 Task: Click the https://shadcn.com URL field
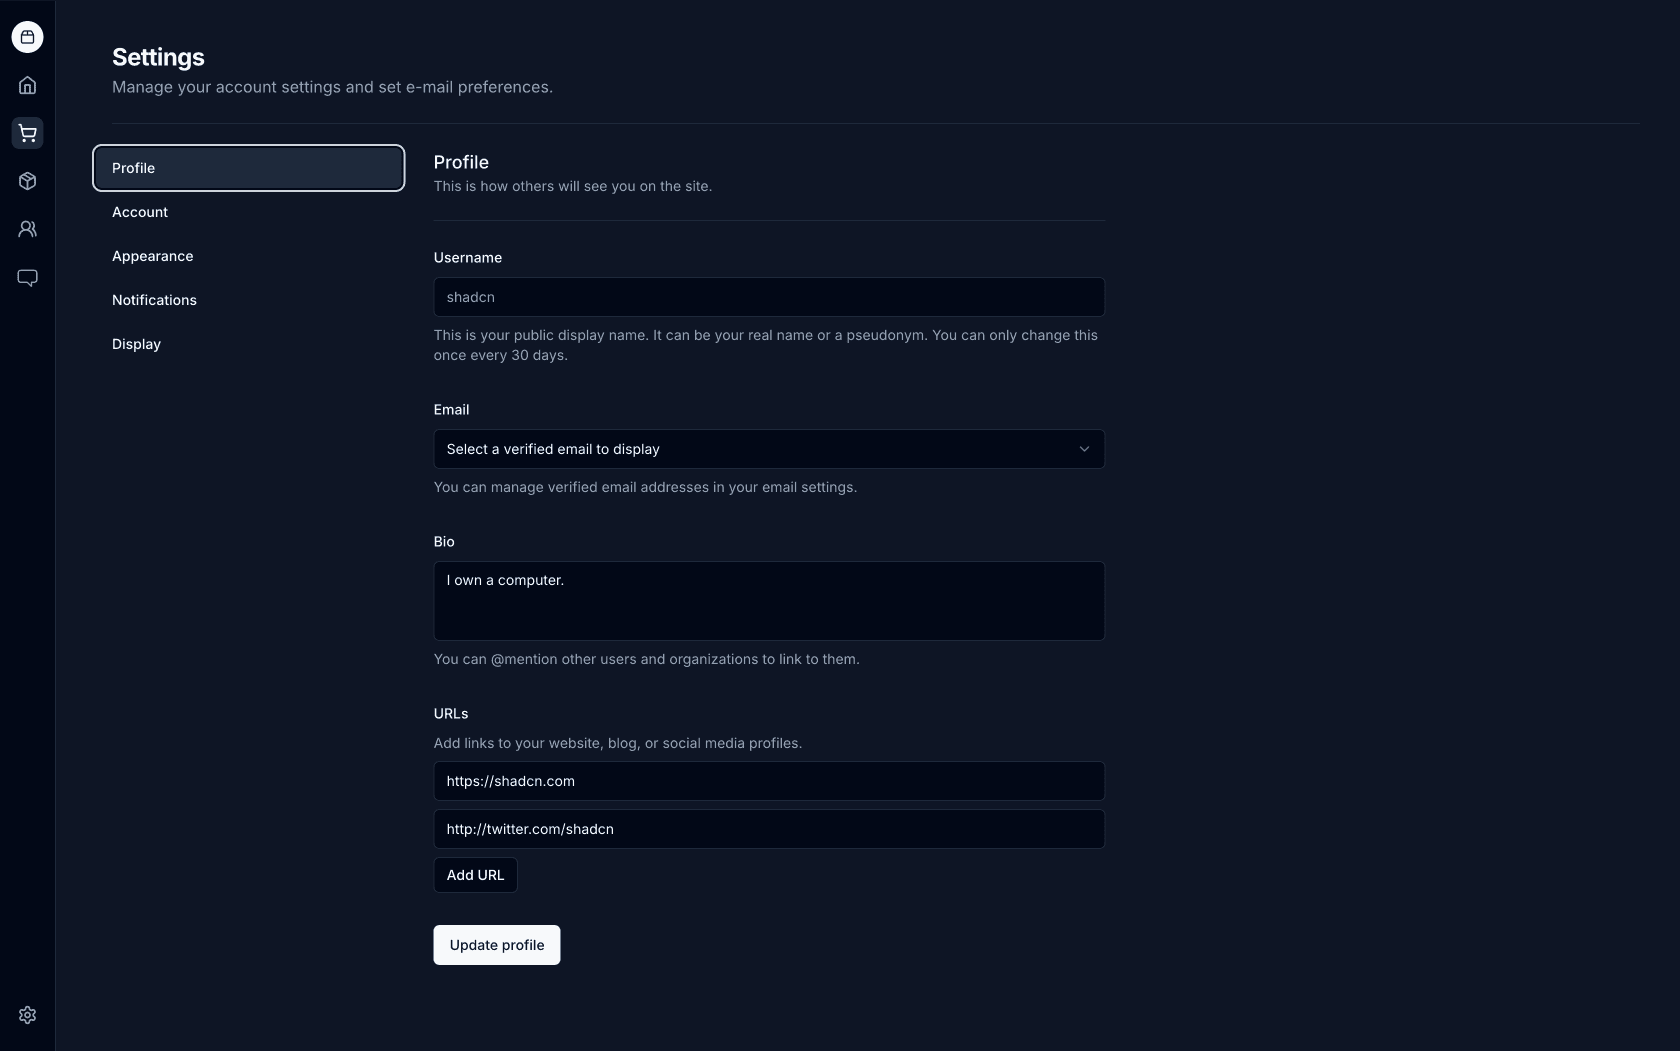768,781
